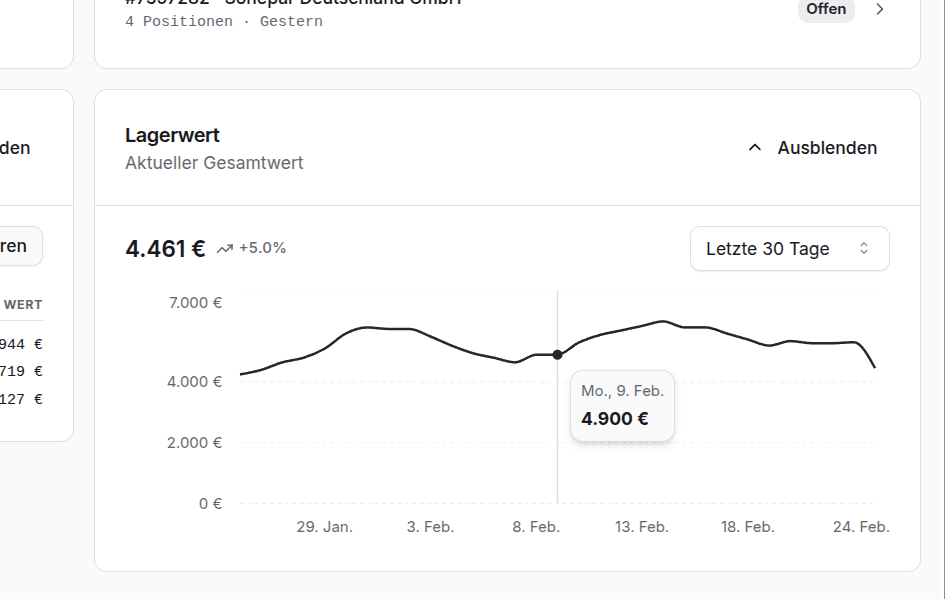Click the 29. Jan. axis label
Screen dimensions: 945x599
pos(327,526)
